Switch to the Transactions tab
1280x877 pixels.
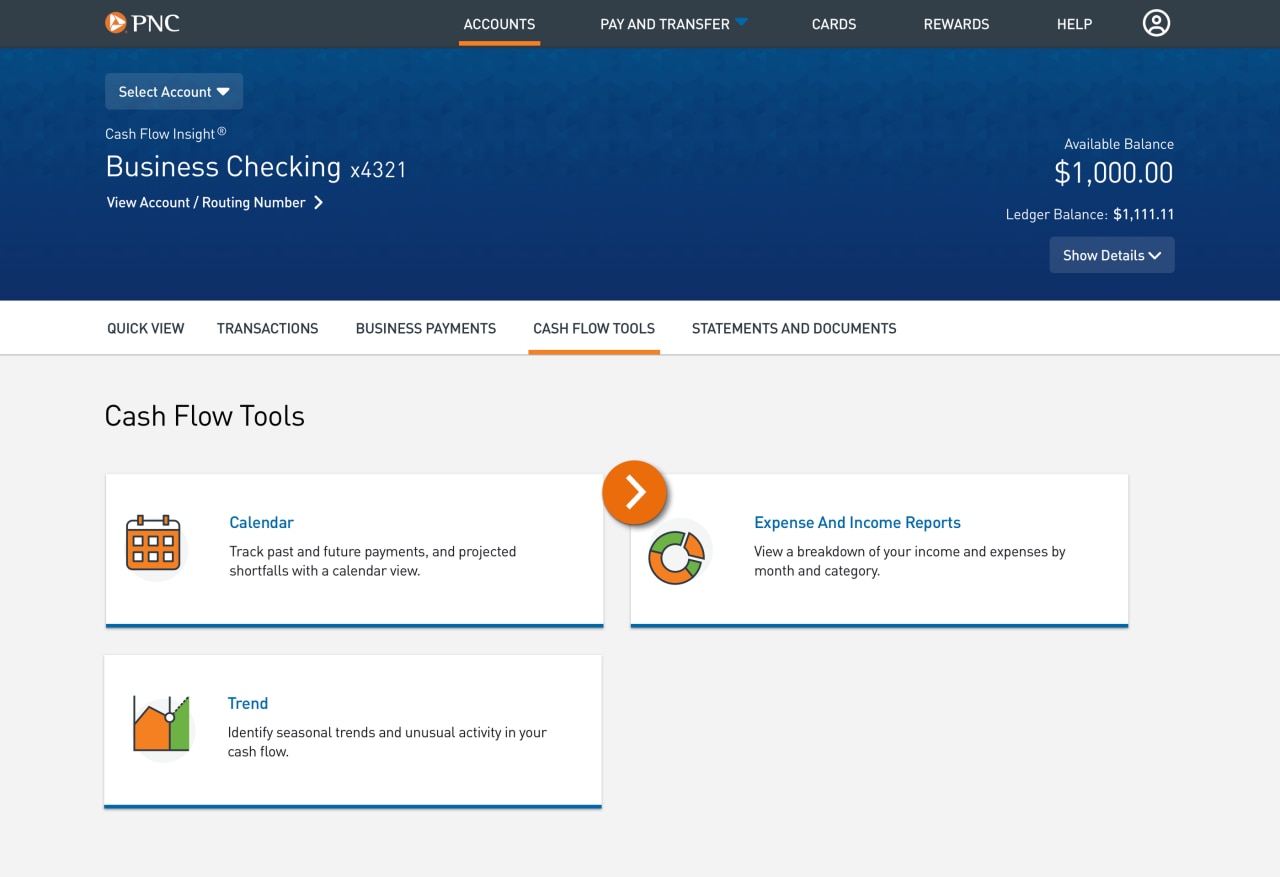tap(267, 327)
